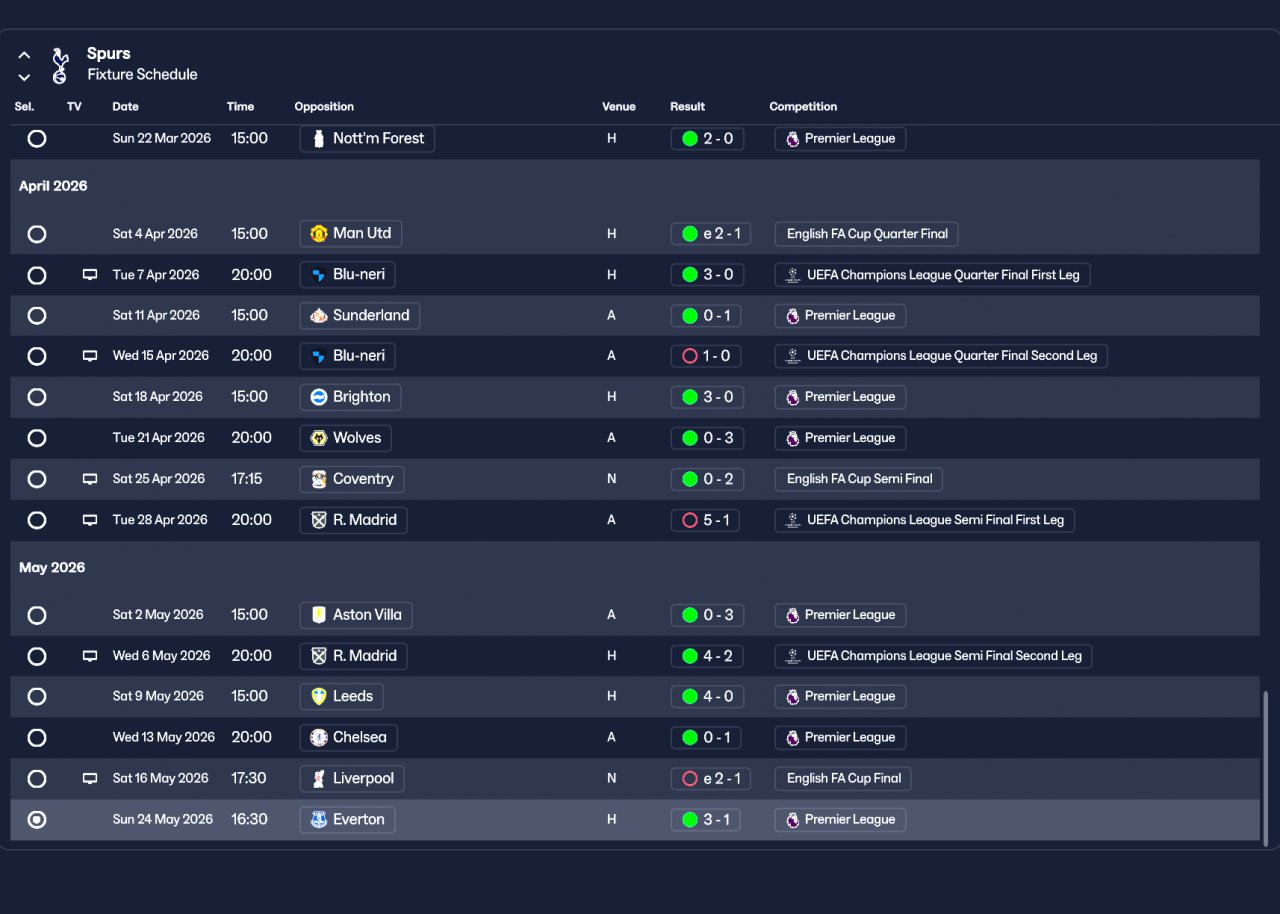Screen dimensions: 1280x914
Task: Open English FA Cup Final competition
Action: [844, 778]
